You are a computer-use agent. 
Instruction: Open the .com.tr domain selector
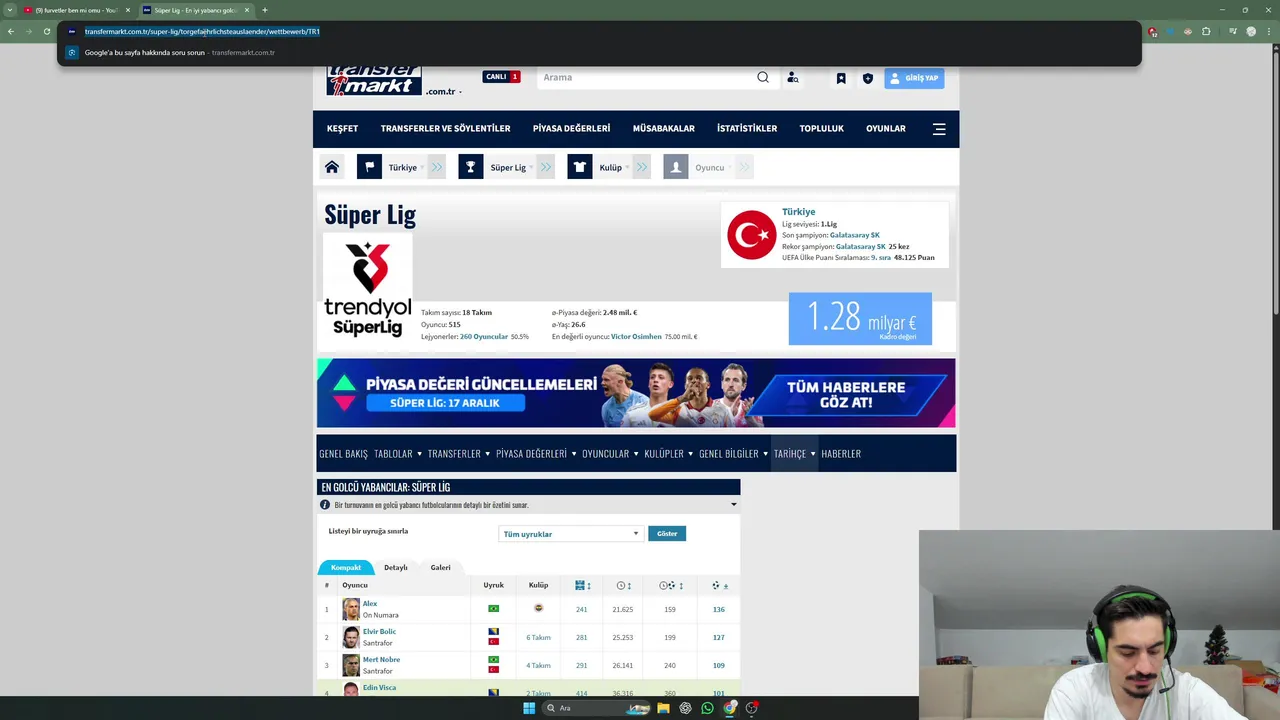(443, 91)
